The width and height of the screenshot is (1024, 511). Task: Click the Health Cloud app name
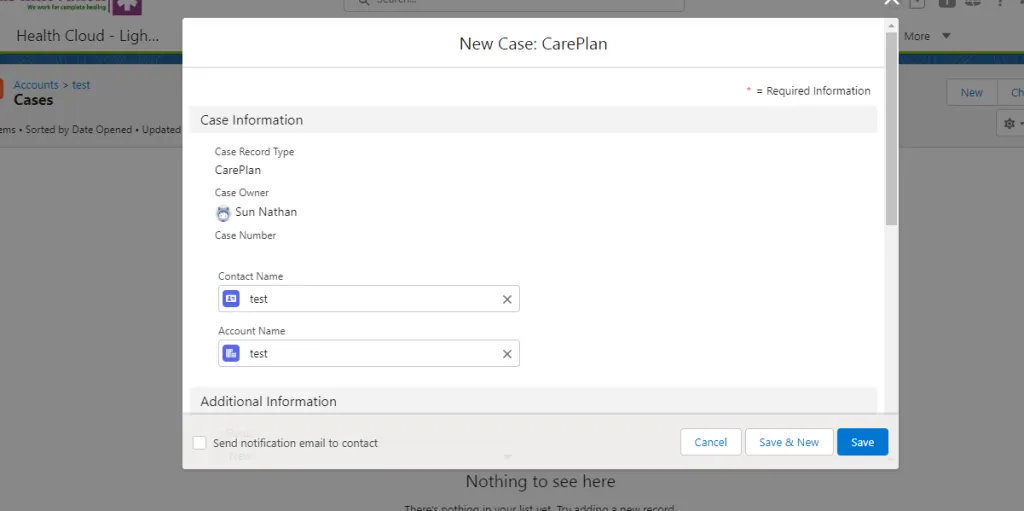click(x=88, y=36)
